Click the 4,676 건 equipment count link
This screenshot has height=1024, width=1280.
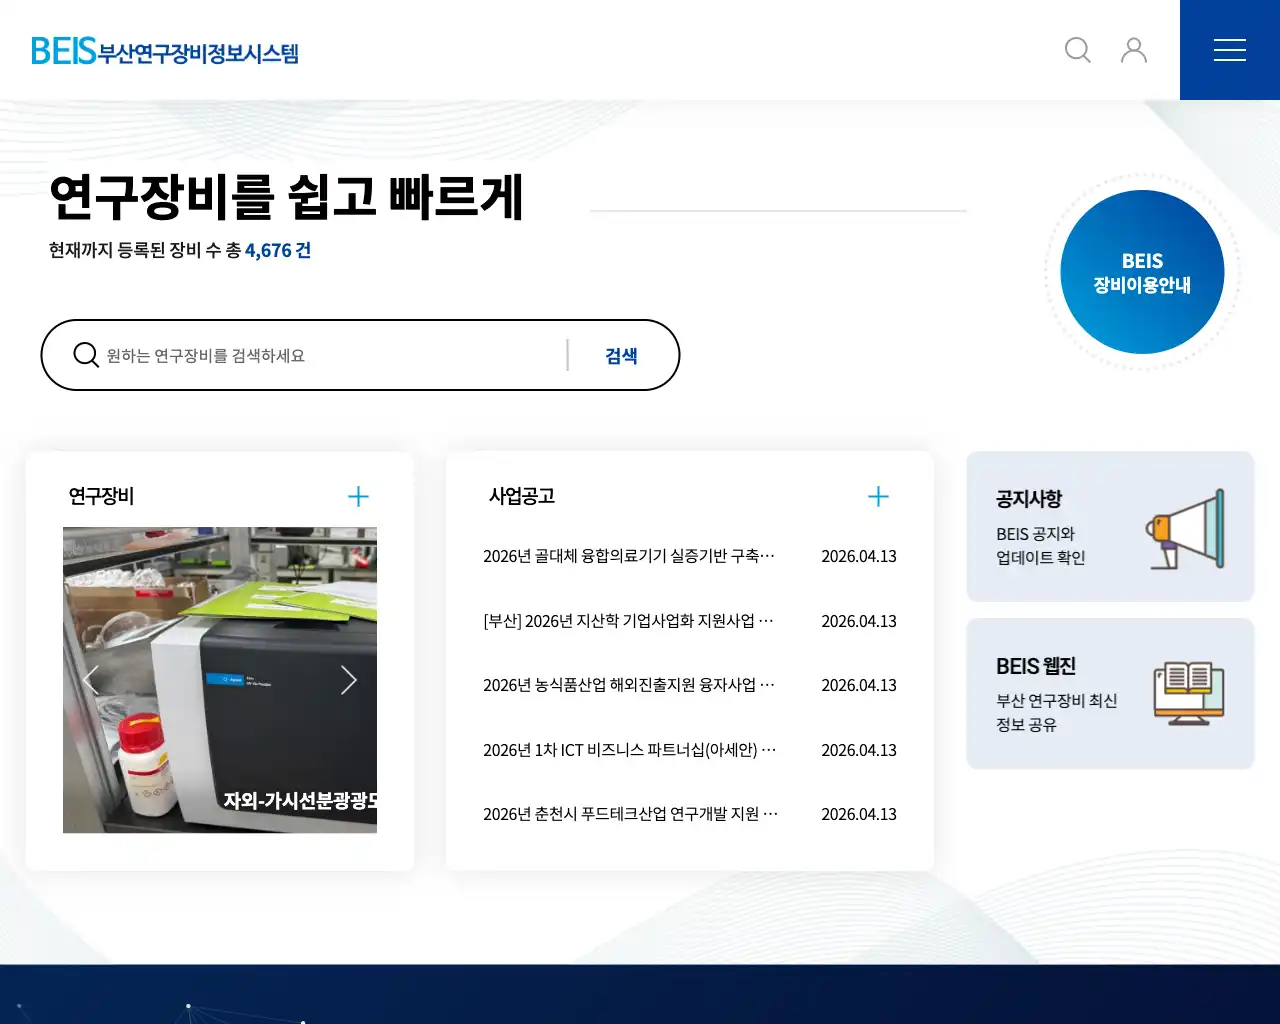tap(277, 250)
